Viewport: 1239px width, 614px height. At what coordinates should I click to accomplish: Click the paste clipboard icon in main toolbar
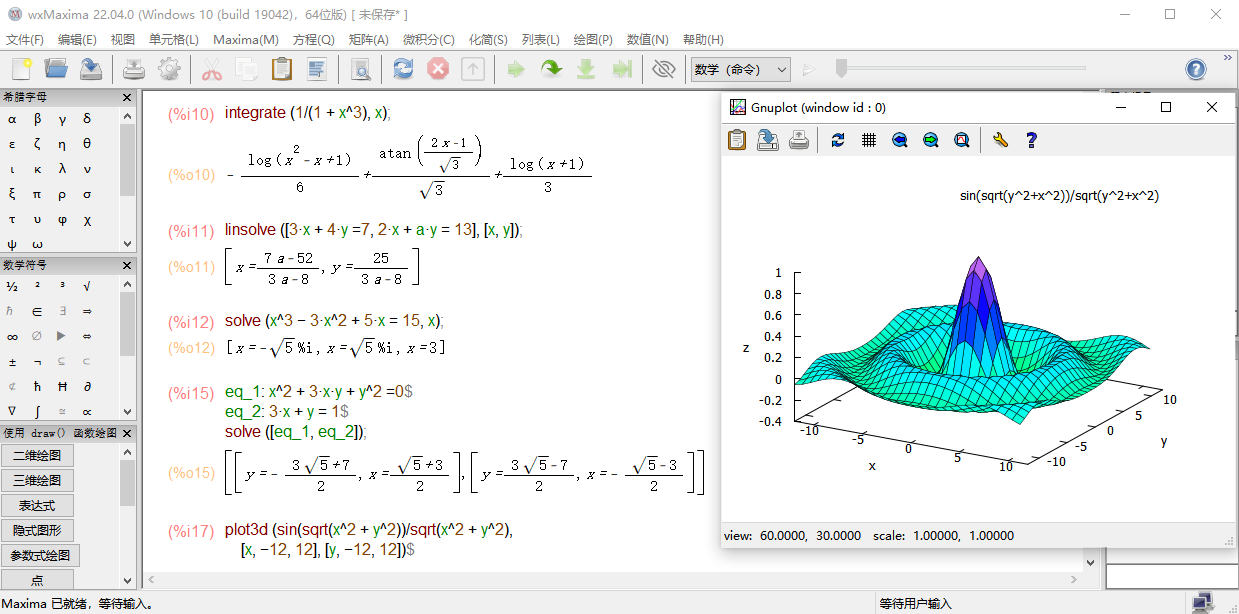282,69
